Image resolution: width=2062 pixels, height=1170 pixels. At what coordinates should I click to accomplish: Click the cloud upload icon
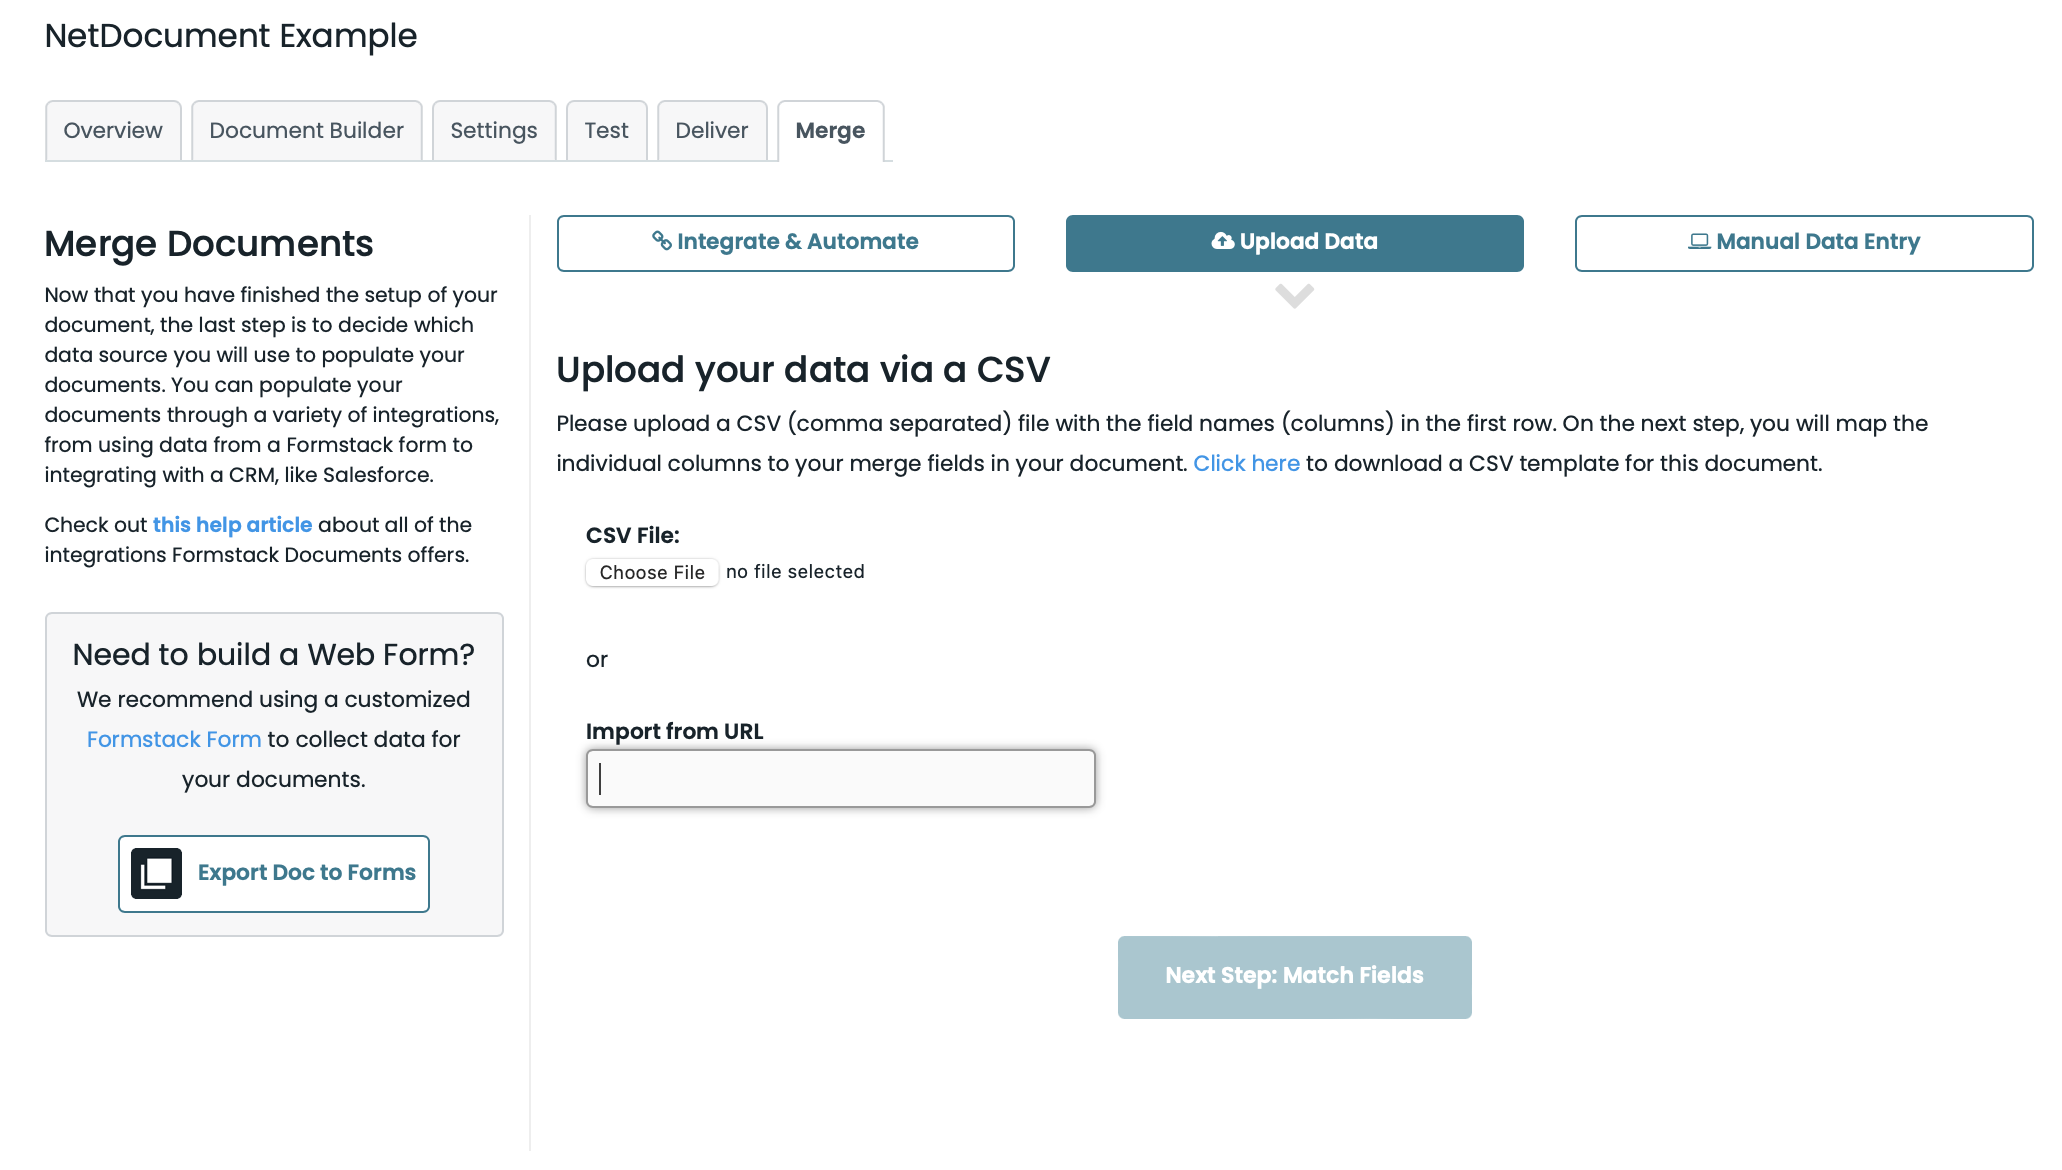(1222, 241)
